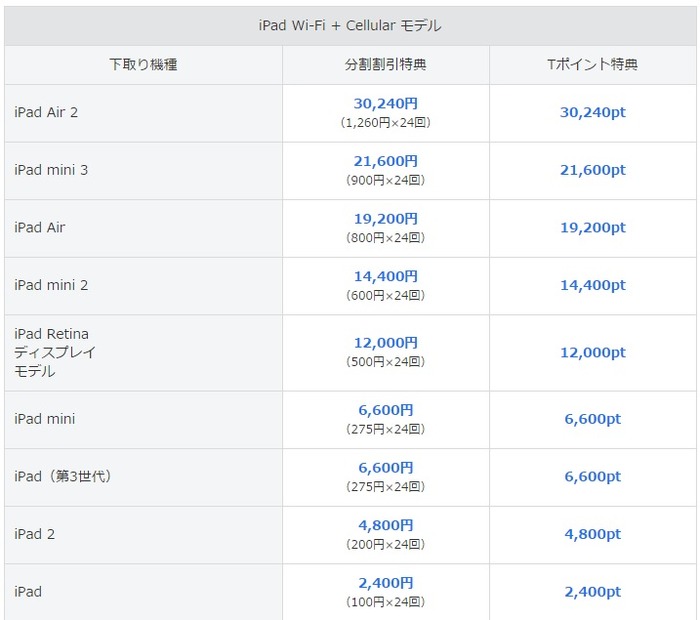Viewport: 700px width, 620px height.
Task: Click the 21,600円 discount amount
Action: (386, 161)
